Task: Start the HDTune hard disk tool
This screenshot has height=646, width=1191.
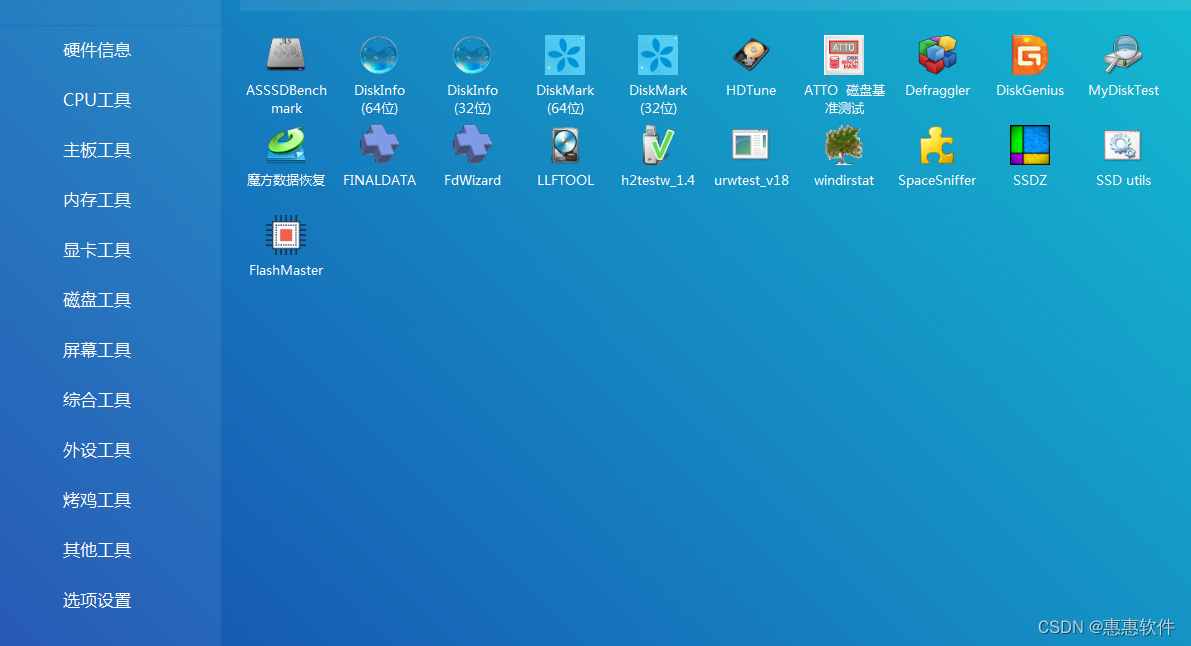Action: (750, 55)
